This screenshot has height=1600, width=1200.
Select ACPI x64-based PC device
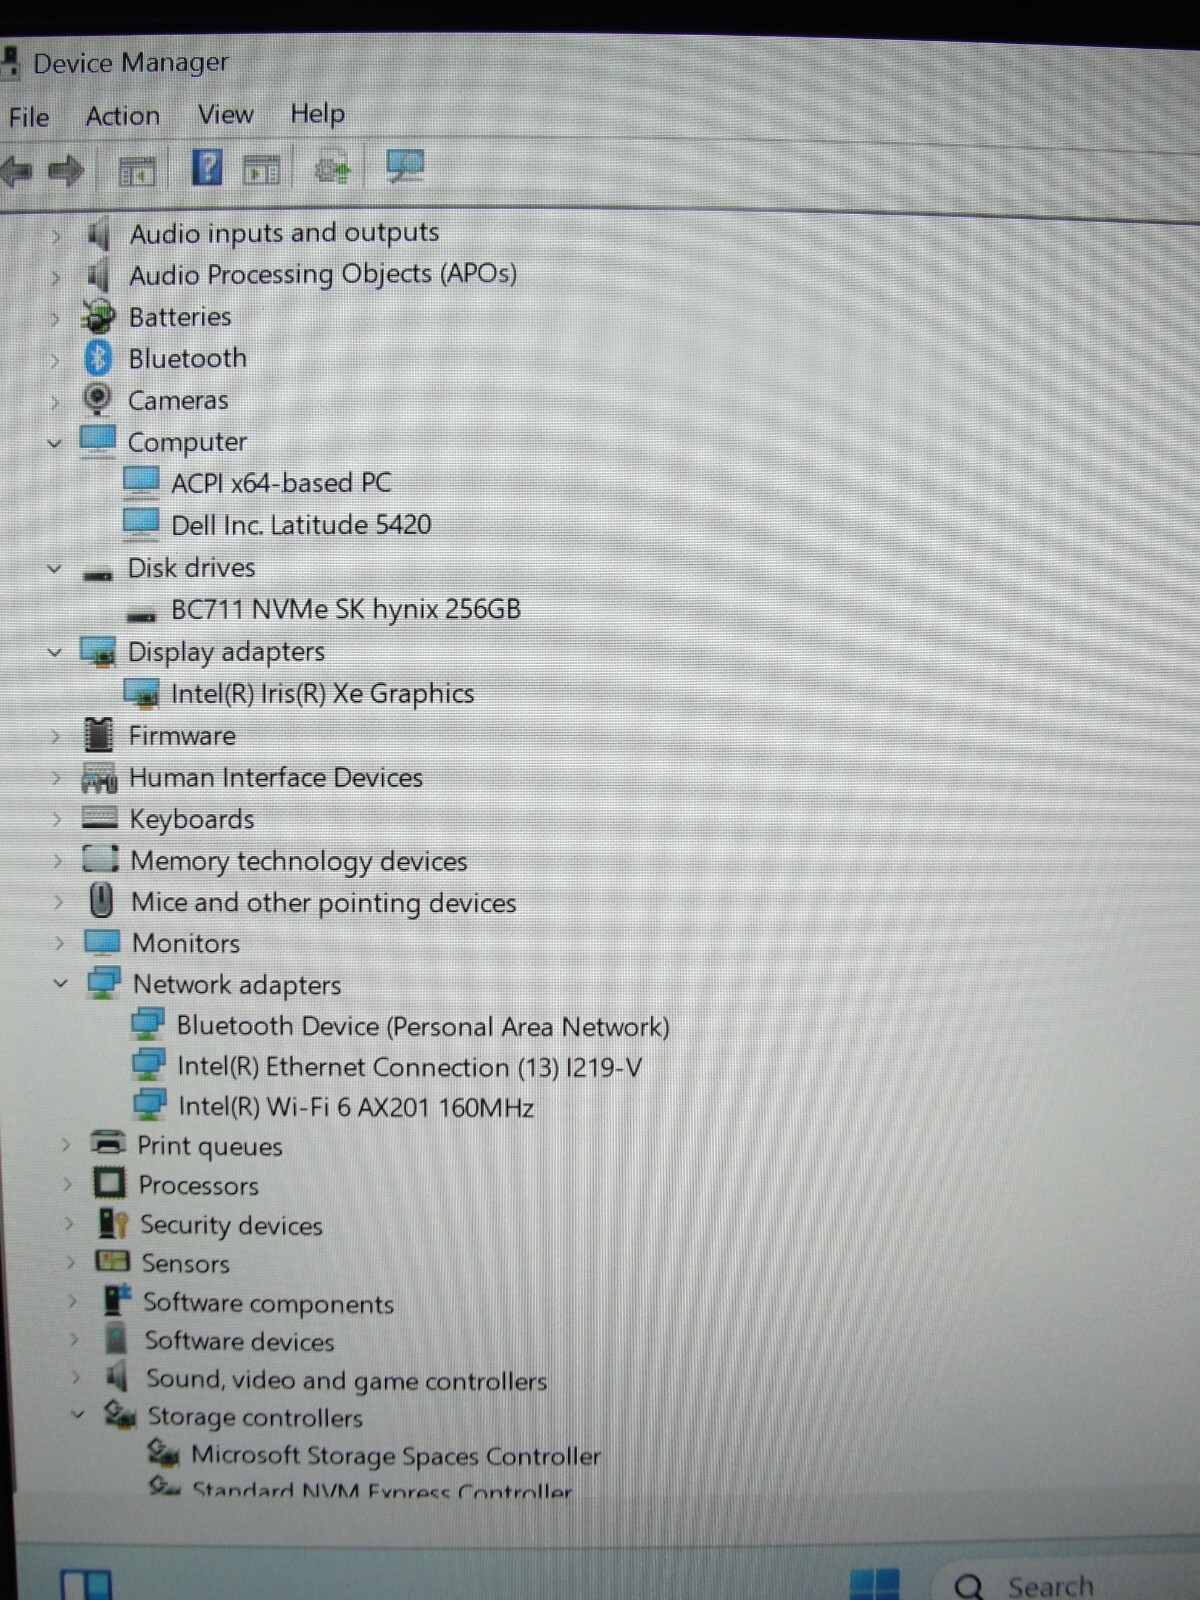(x=281, y=483)
